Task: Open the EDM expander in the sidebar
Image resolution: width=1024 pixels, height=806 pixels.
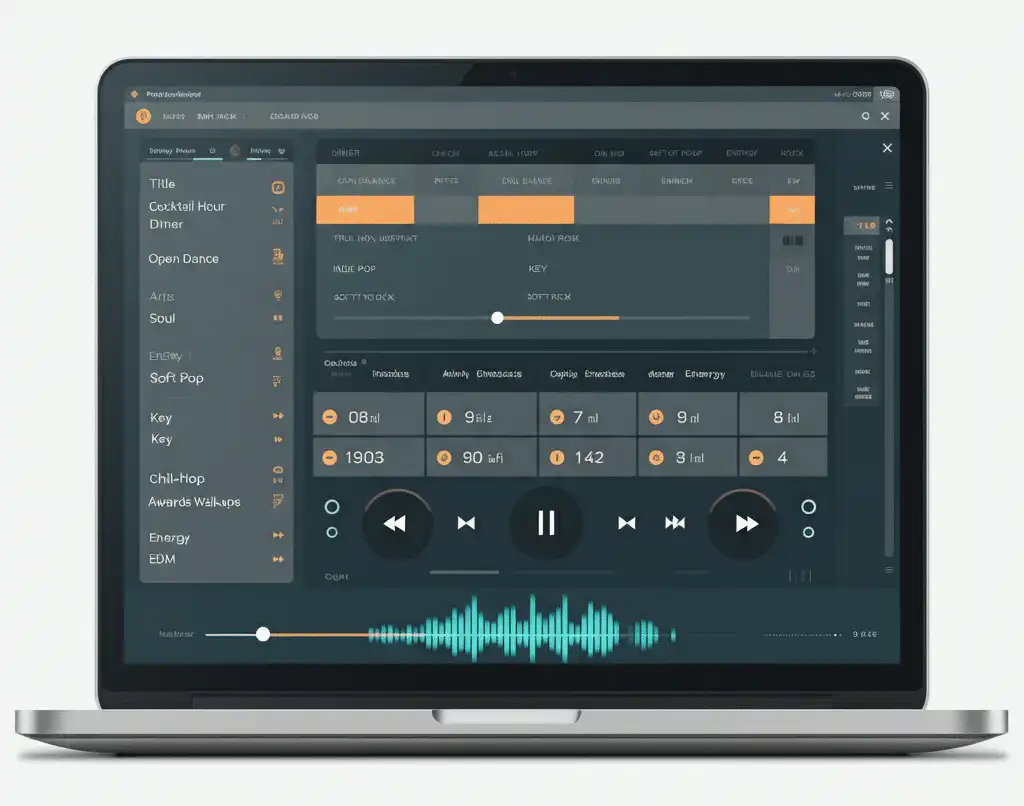Action: pos(280,559)
